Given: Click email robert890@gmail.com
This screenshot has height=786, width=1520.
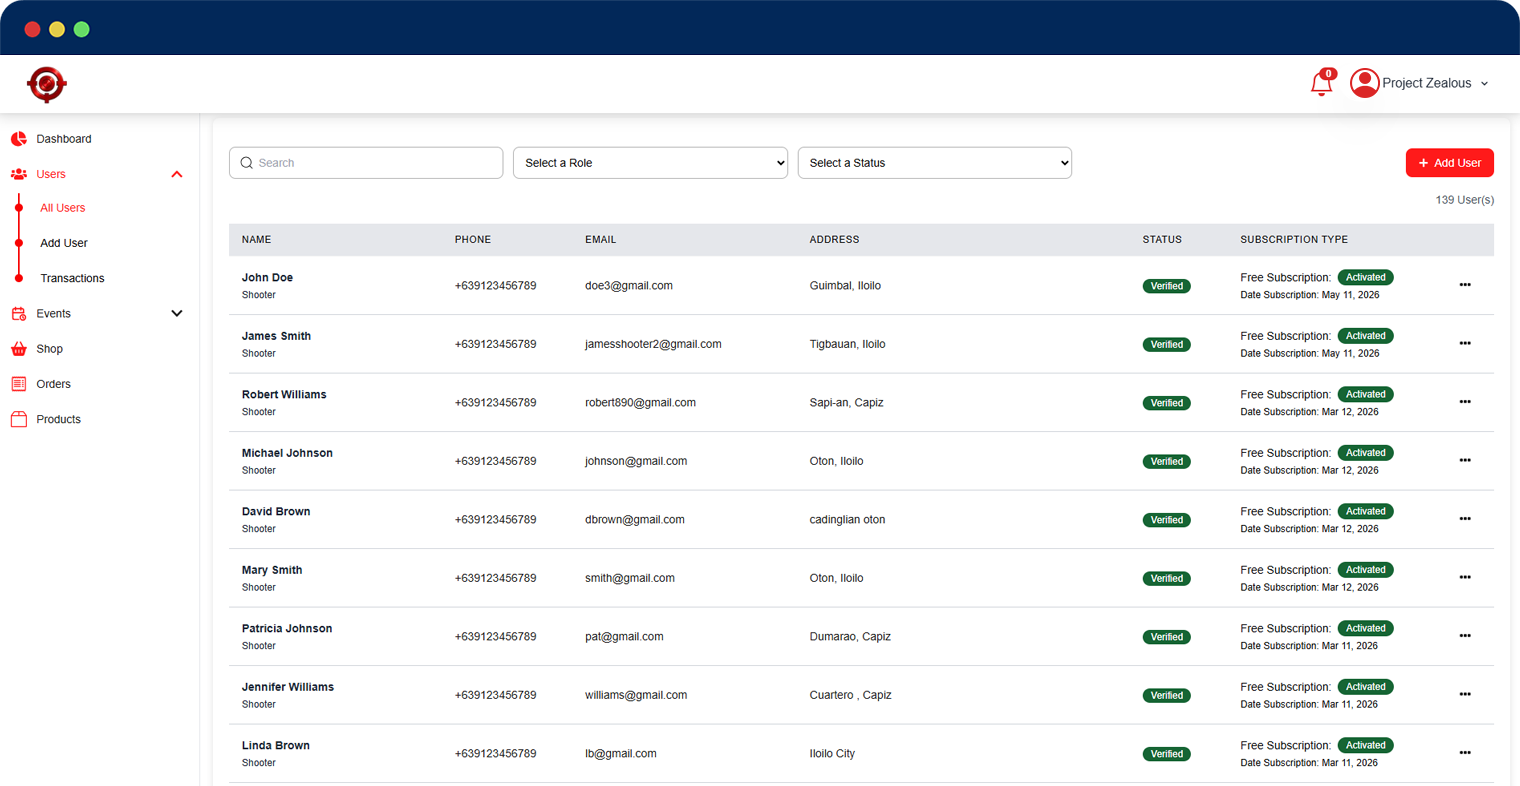Looking at the screenshot, I should coord(640,403).
